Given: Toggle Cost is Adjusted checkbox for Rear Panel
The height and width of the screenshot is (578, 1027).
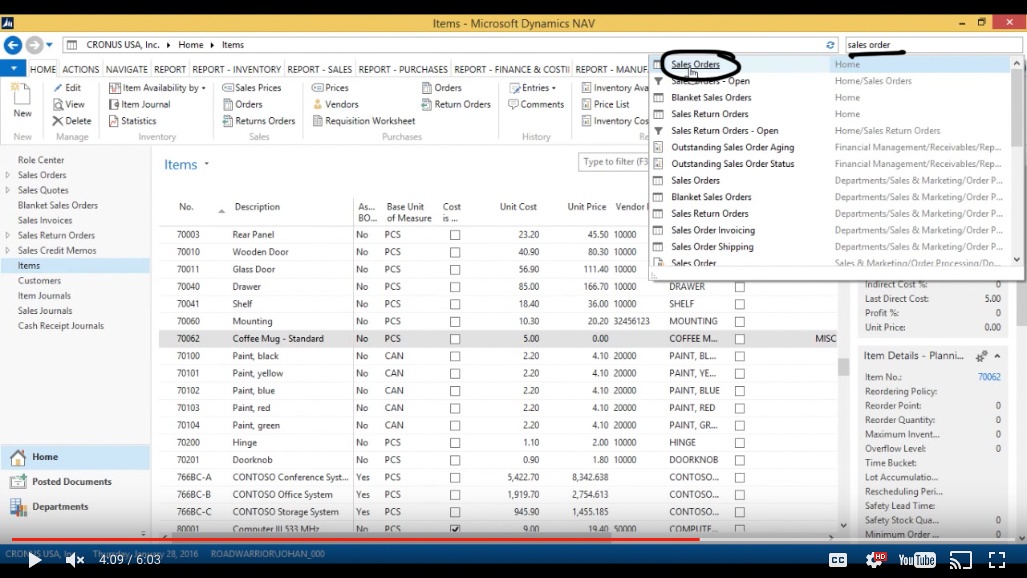Looking at the screenshot, I should tap(455, 235).
